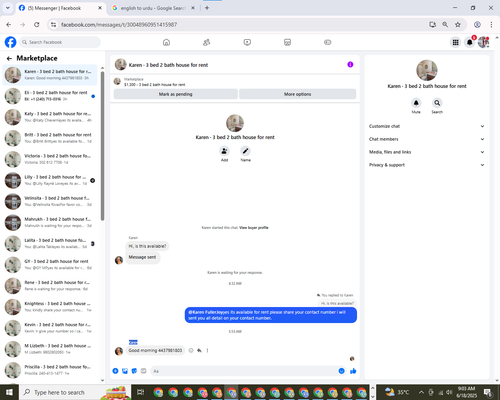This screenshot has height=400, width=500.
Task: Open the Gaming icon in top navigation
Action: 328,42
